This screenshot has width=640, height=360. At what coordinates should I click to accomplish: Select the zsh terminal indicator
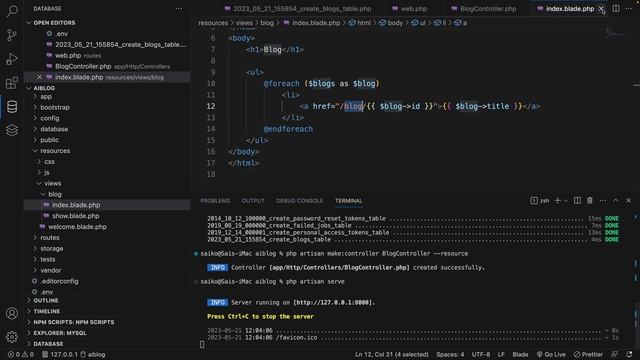coord(540,200)
